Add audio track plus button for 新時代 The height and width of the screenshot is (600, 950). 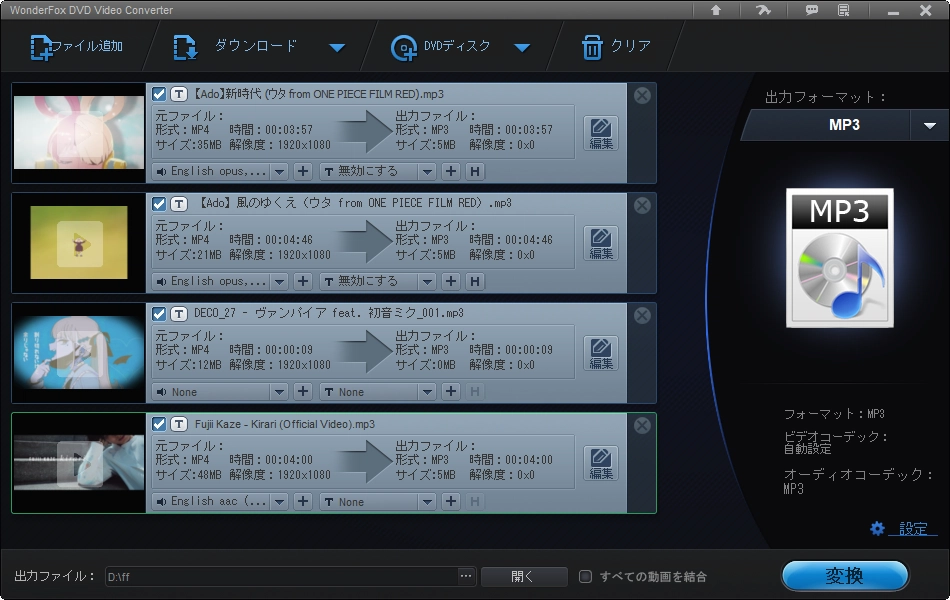point(303,172)
